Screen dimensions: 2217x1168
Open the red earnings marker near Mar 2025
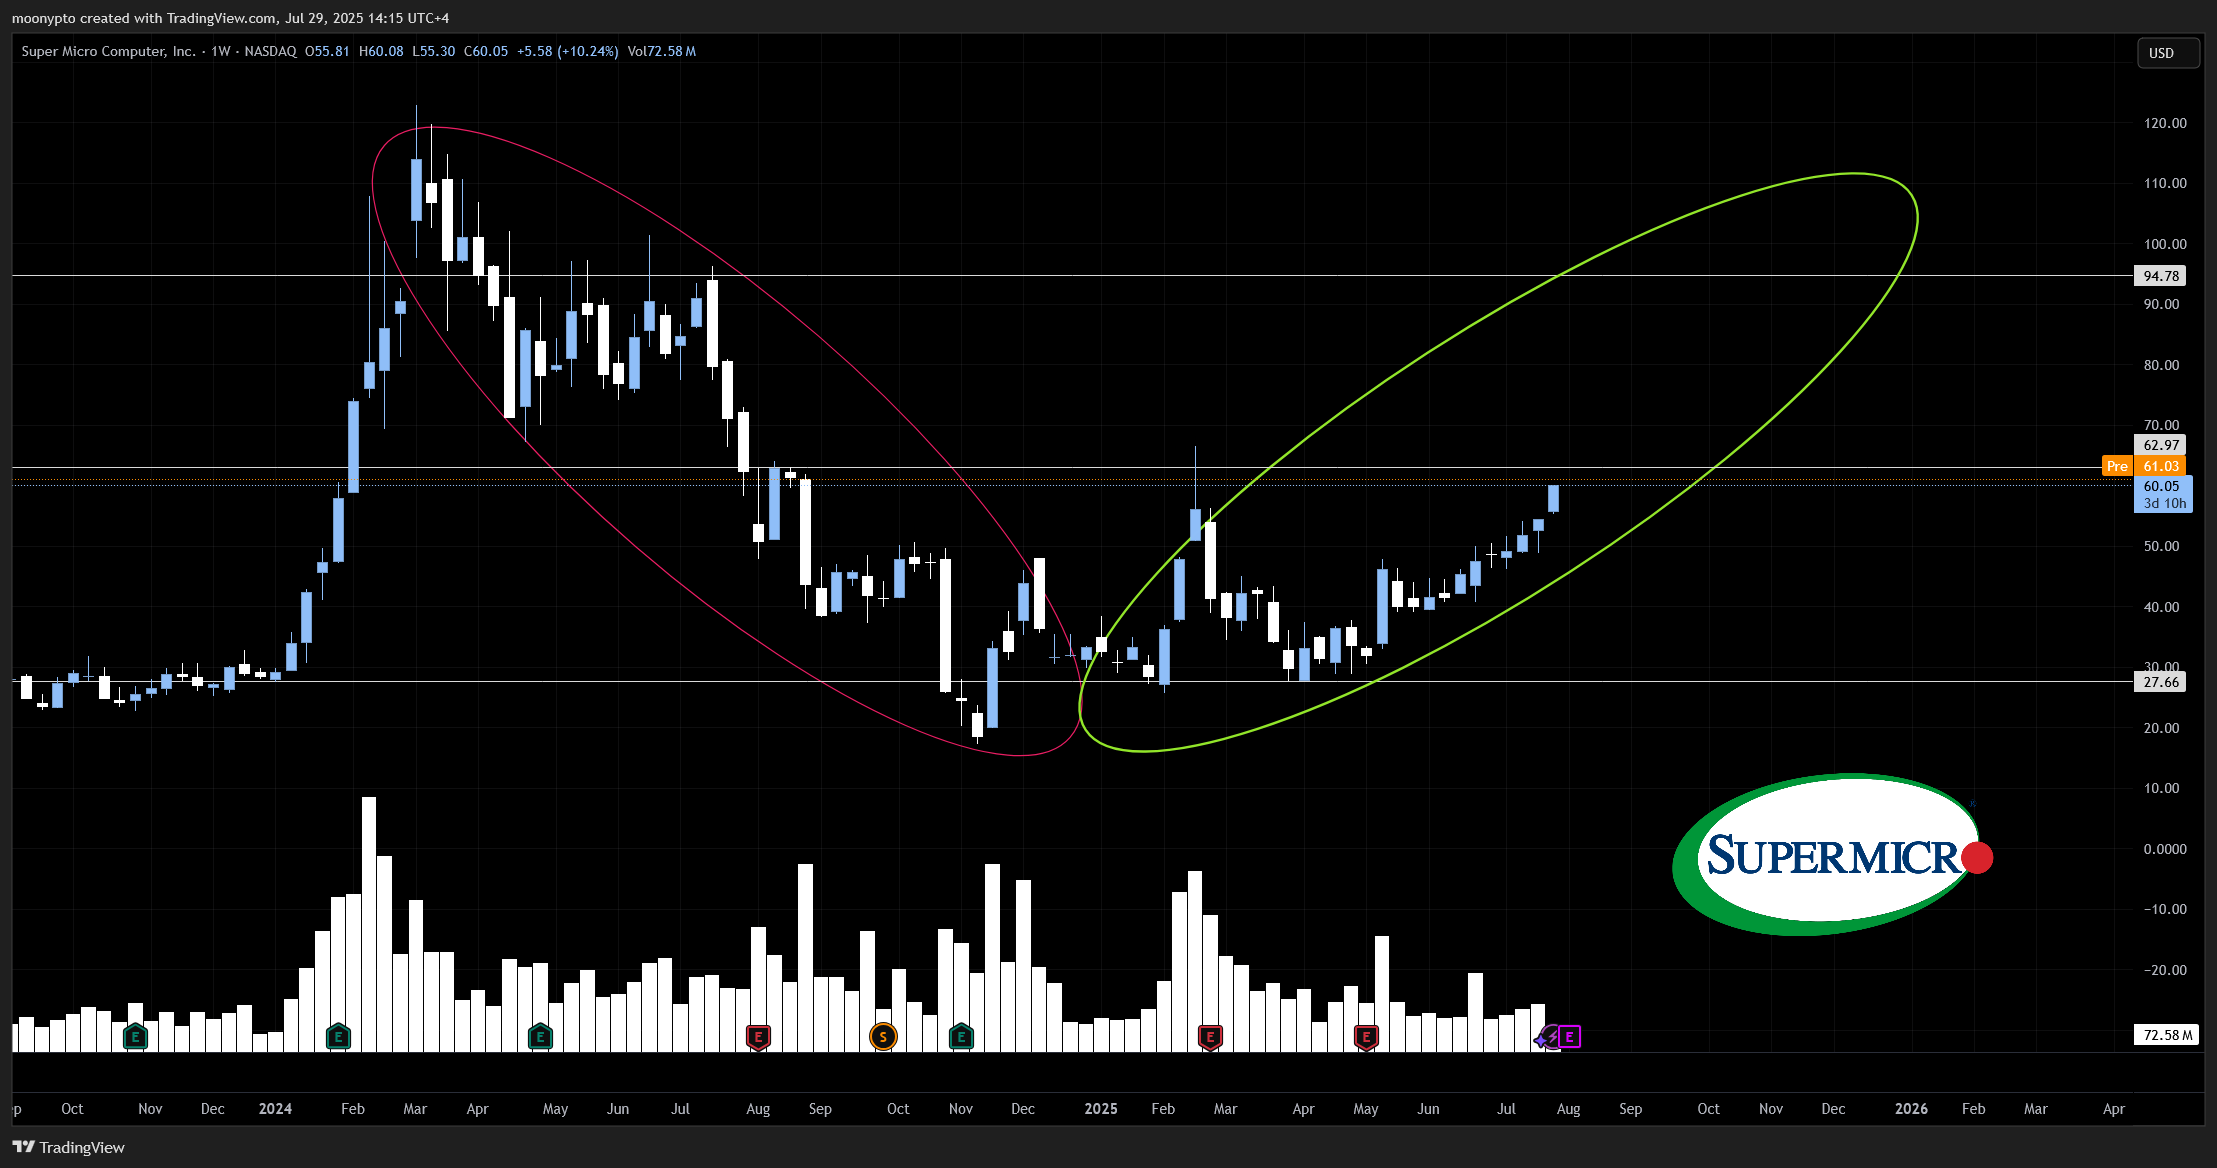1210,1037
